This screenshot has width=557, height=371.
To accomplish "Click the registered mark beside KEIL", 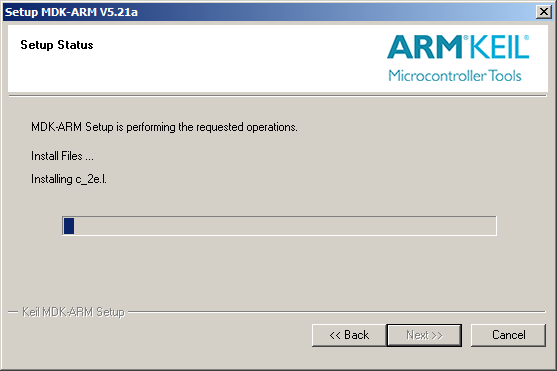I will click(526, 37).
